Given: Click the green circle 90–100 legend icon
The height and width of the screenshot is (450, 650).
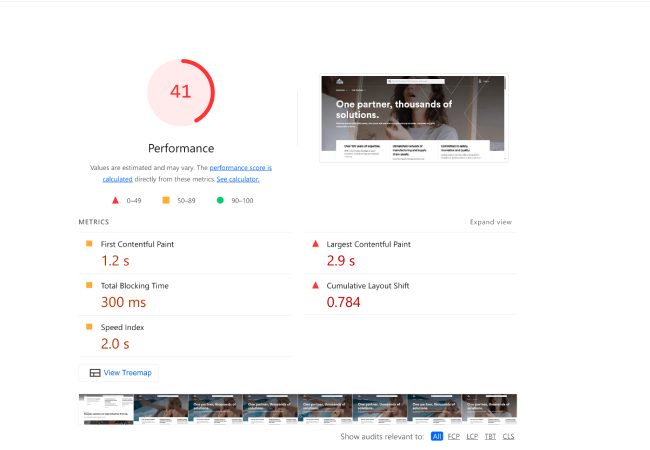Looking at the screenshot, I should coord(220,200).
